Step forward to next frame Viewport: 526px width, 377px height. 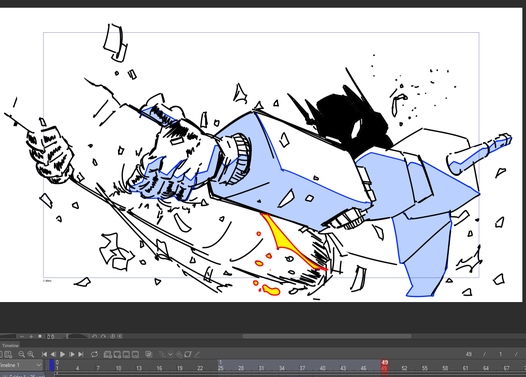[x=72, y=354]
